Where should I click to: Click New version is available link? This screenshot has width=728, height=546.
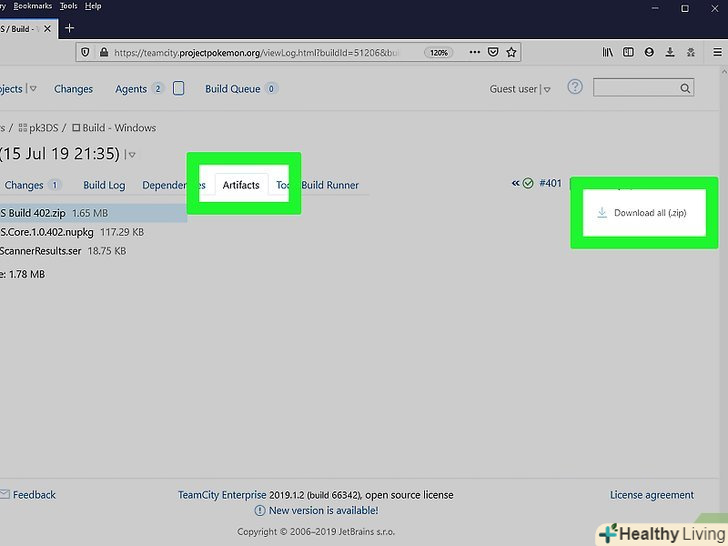pos(324,511)
